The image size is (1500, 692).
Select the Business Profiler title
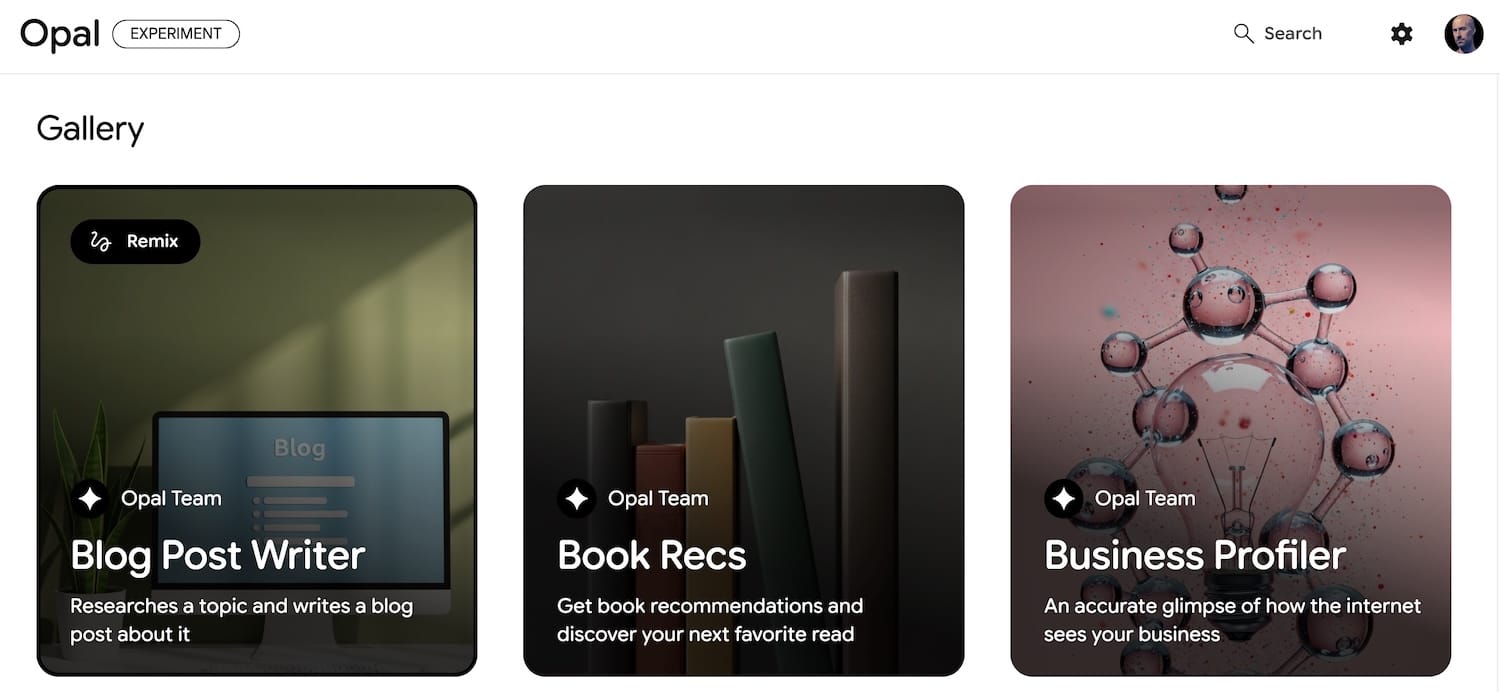[1195, 555]
